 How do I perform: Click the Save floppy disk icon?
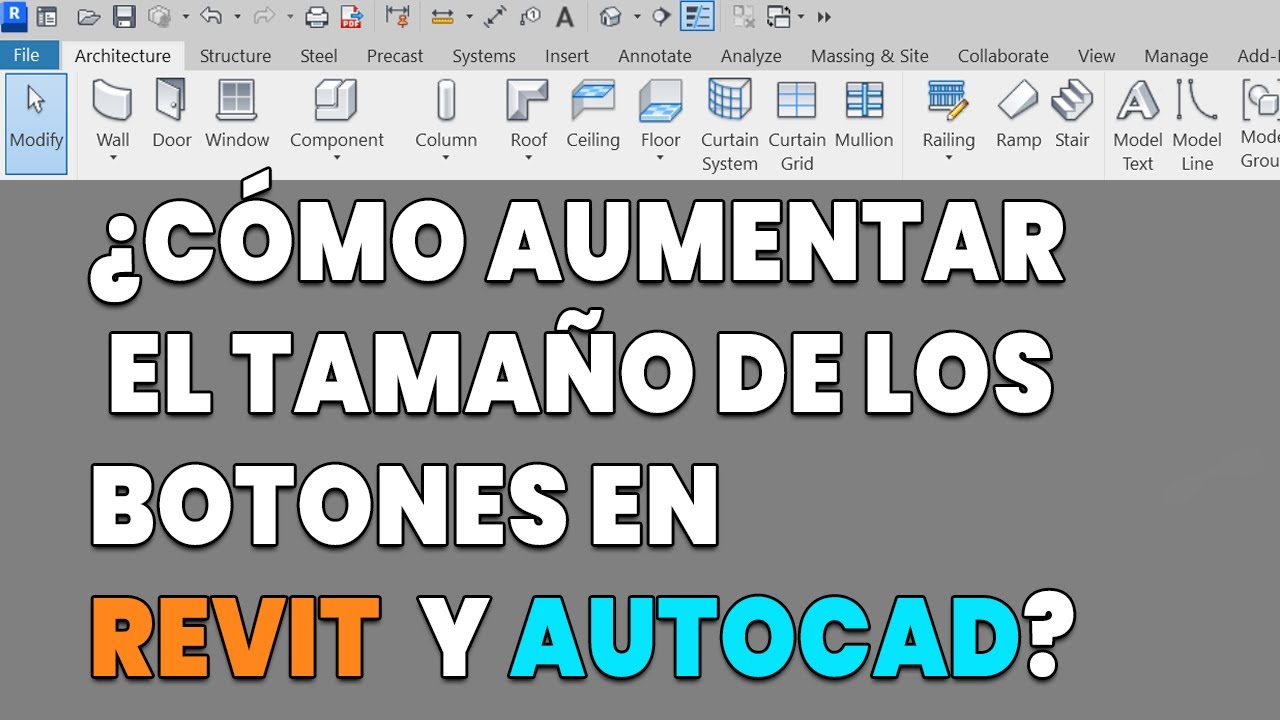click(x=124, y=17)
